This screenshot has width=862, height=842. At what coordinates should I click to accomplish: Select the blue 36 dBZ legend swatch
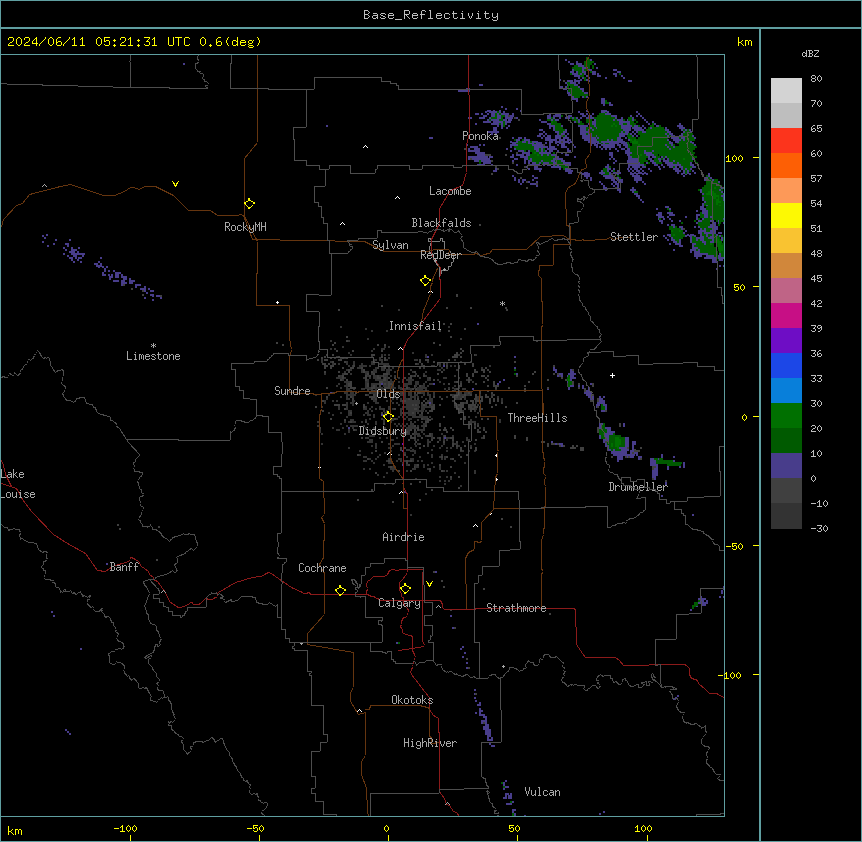click(x=786, y=365)
